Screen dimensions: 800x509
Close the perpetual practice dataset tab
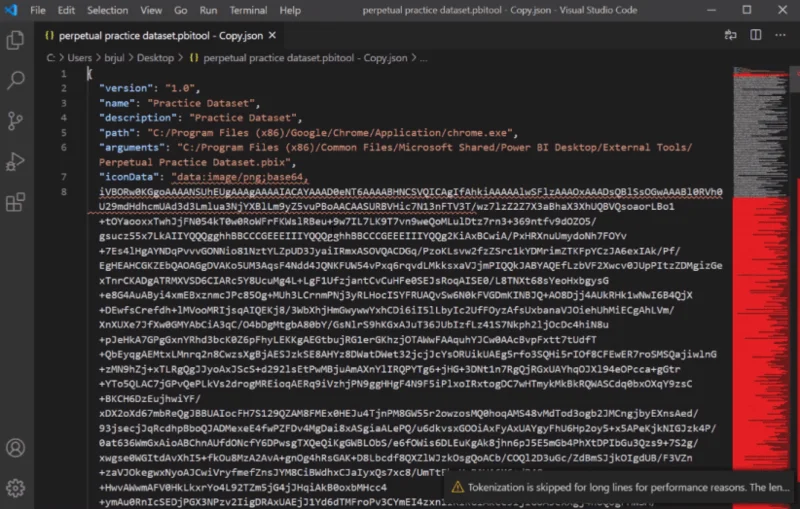pyautogui.click(x=272, y=35)
